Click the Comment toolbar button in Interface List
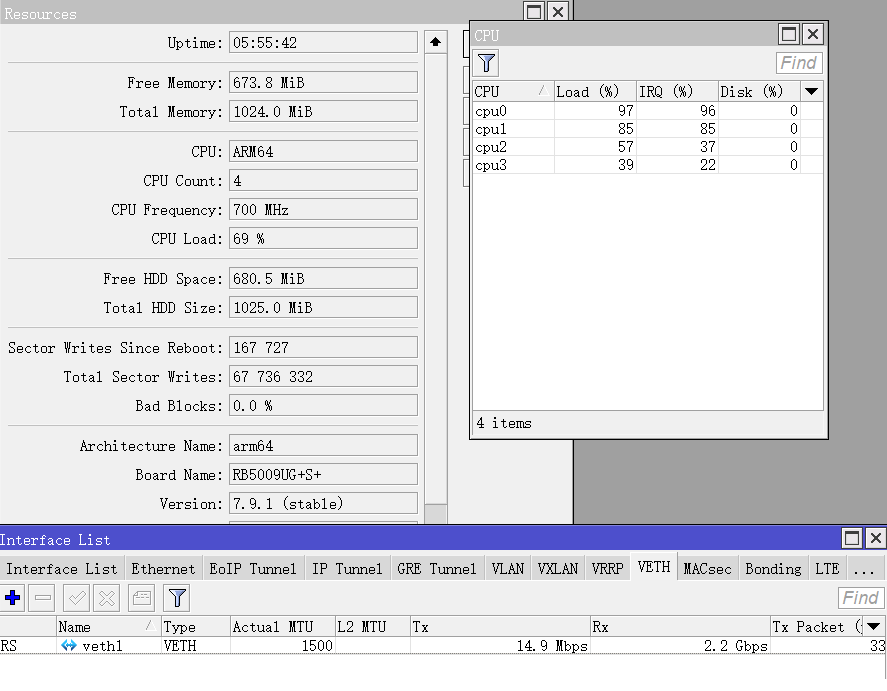The width and height of the screenshot is (887, 691). (142, 598)
